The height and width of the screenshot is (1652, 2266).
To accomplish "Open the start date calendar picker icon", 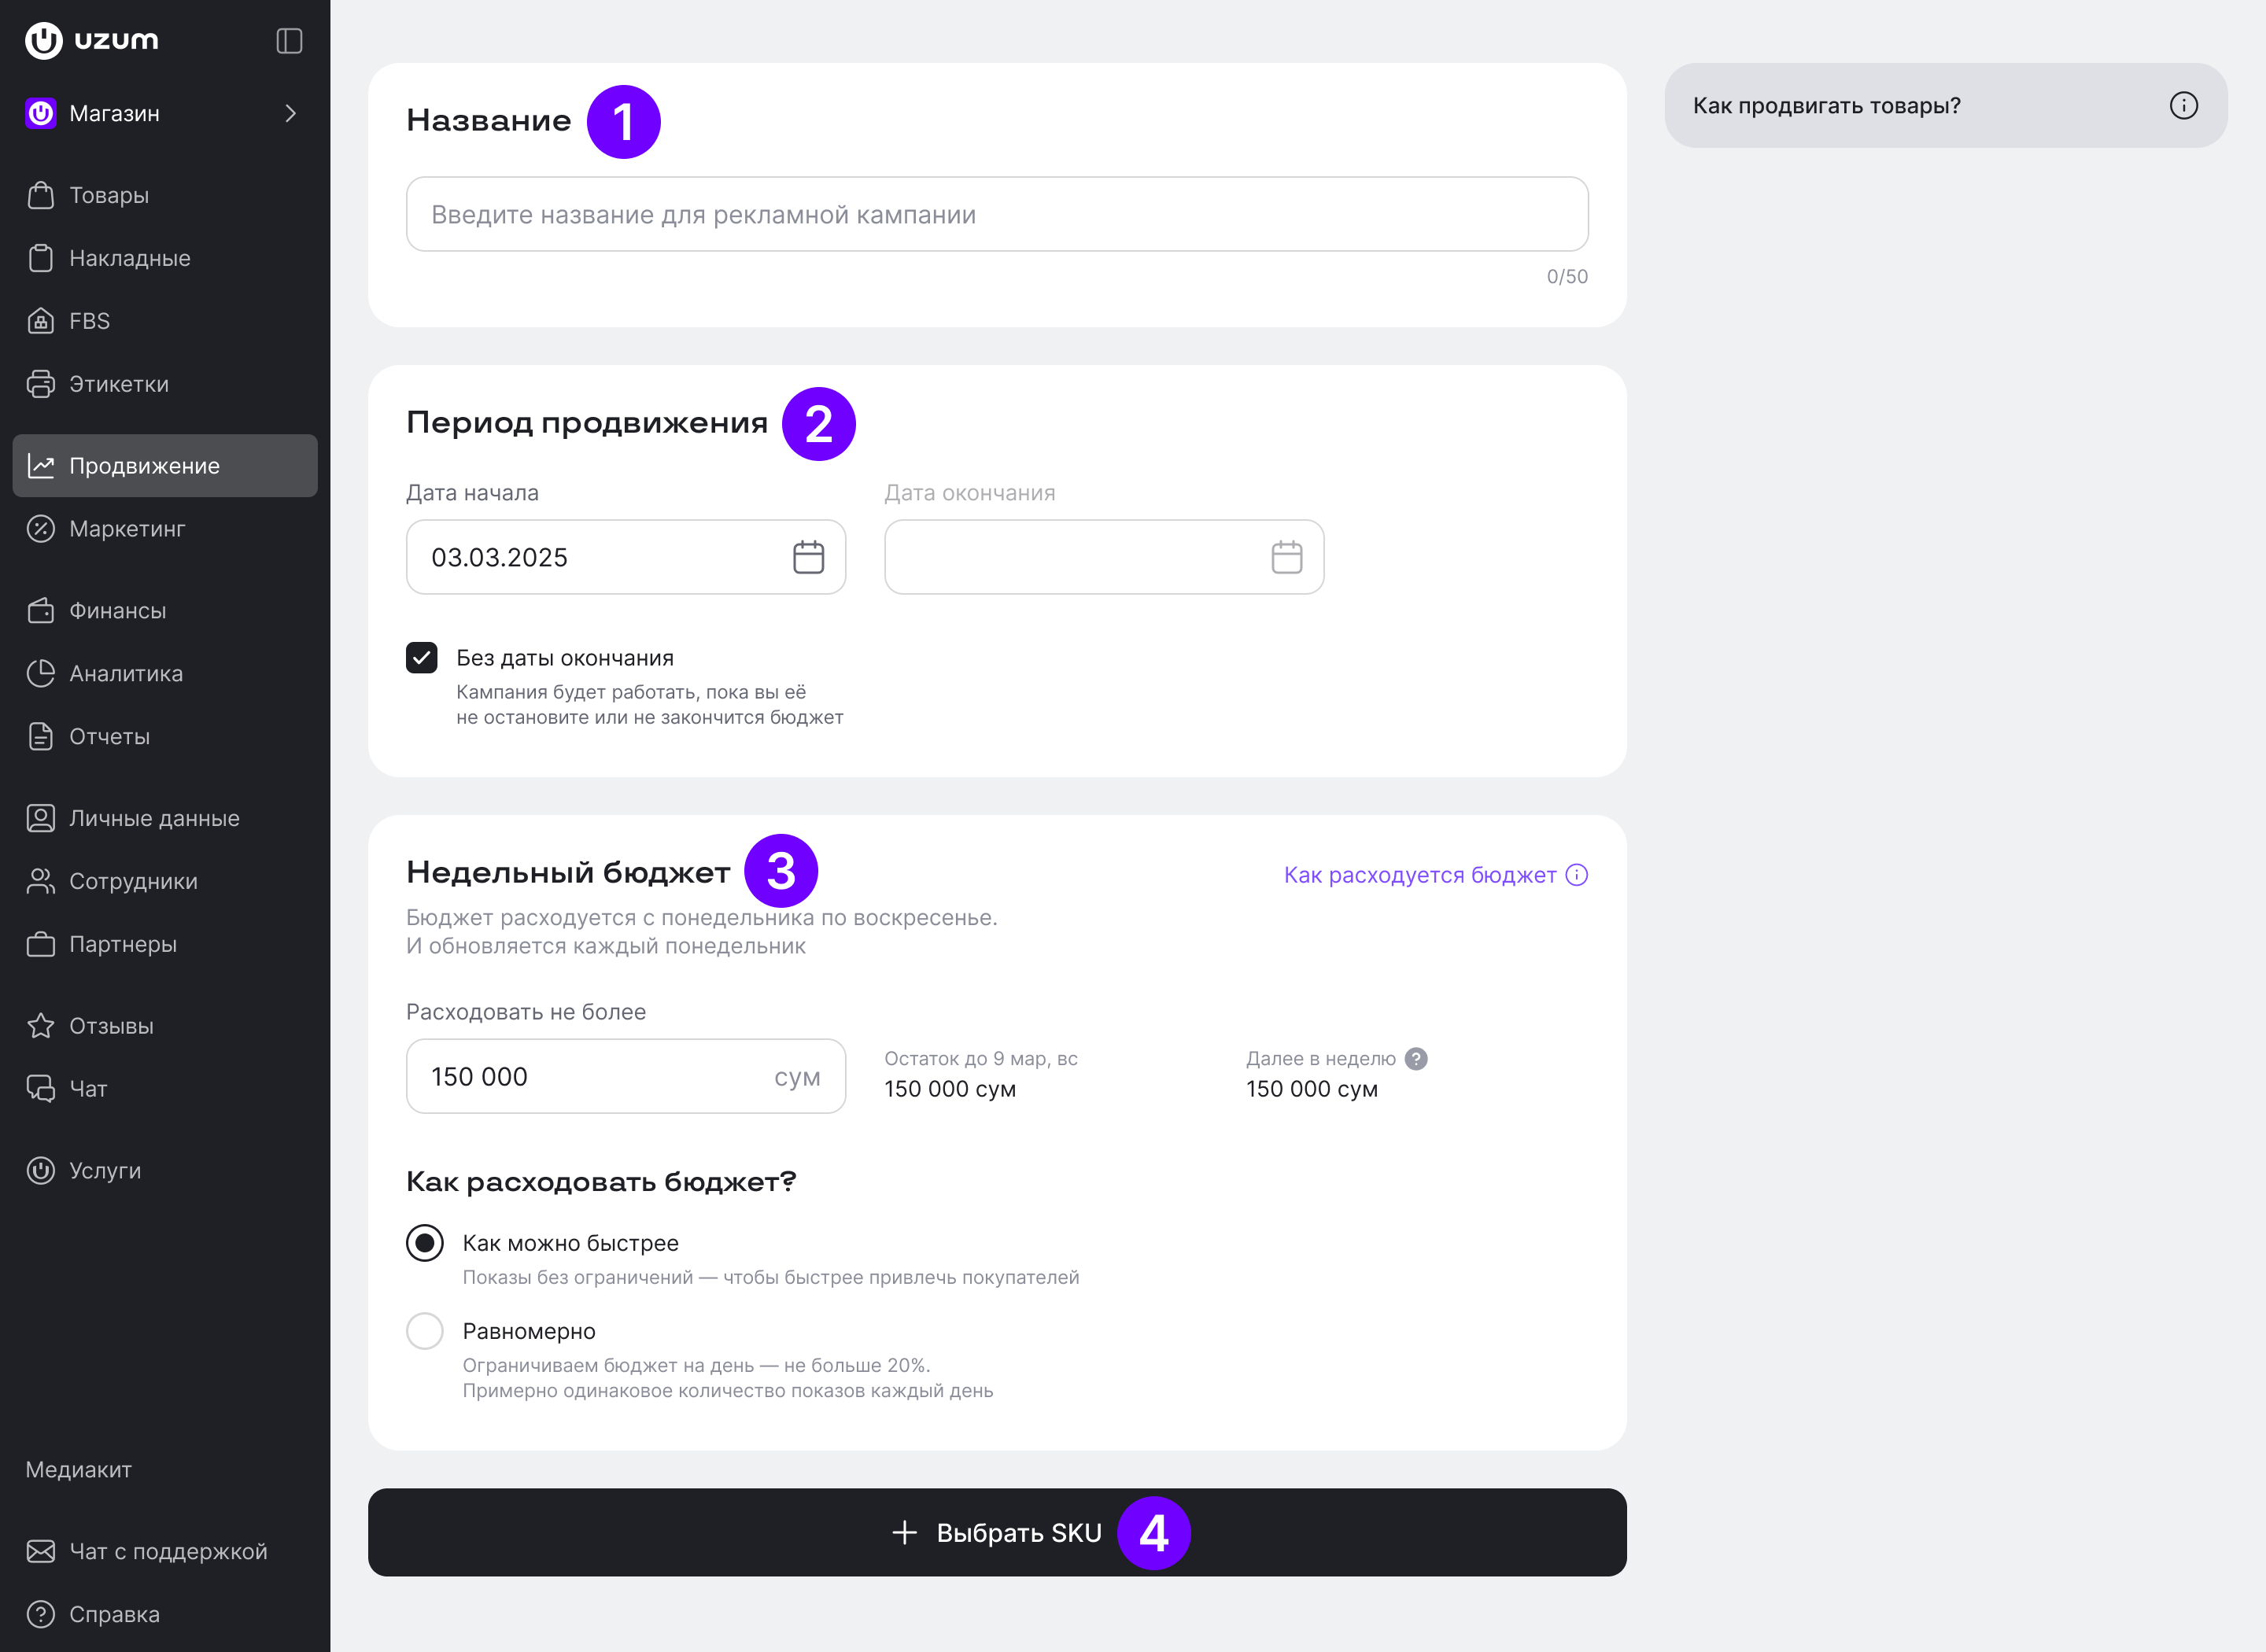I will click(808, 557).
